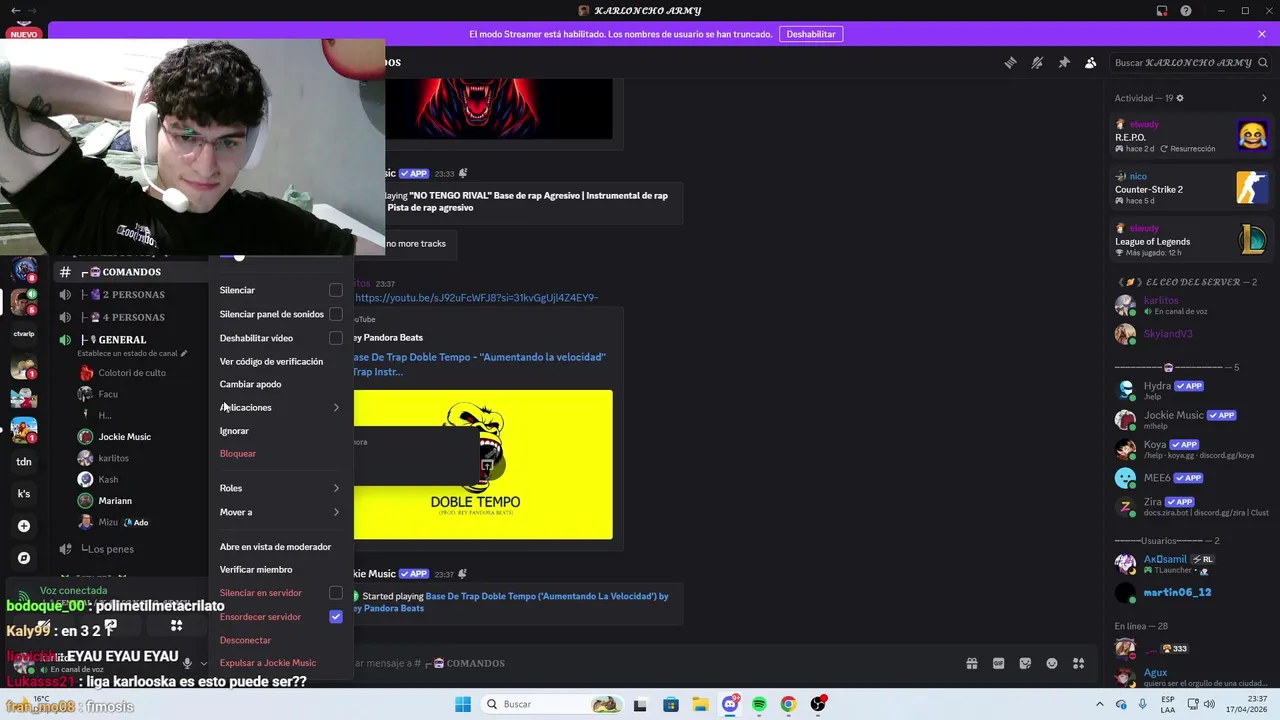Open the apps icon in message bar

coord(1079,663)
